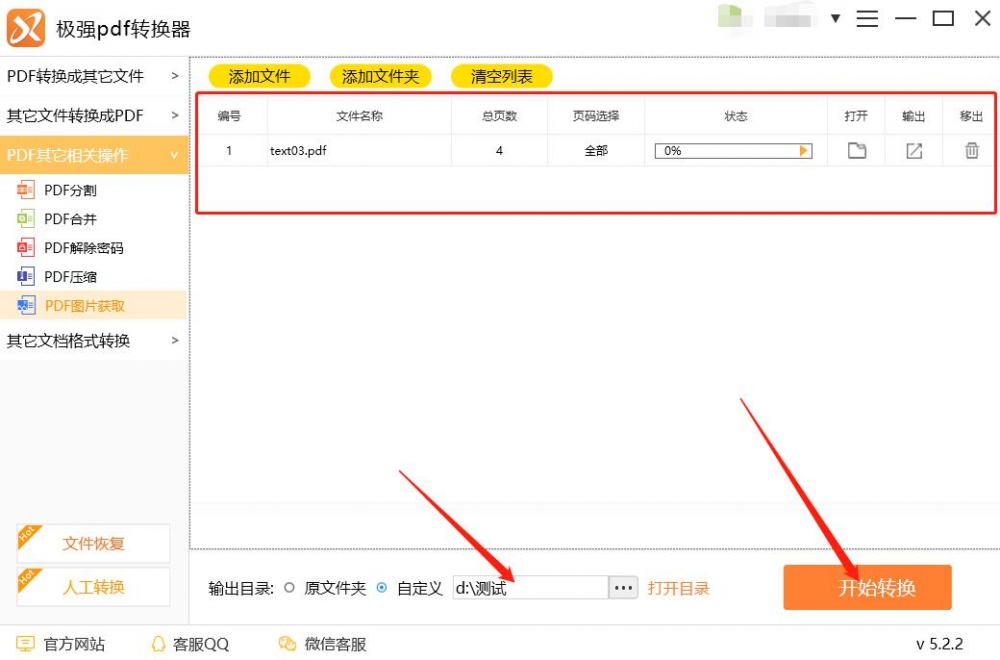Click the 输出 icon for text03.pdf
The width and height of the screenshot is (1000, 660).
913,150
